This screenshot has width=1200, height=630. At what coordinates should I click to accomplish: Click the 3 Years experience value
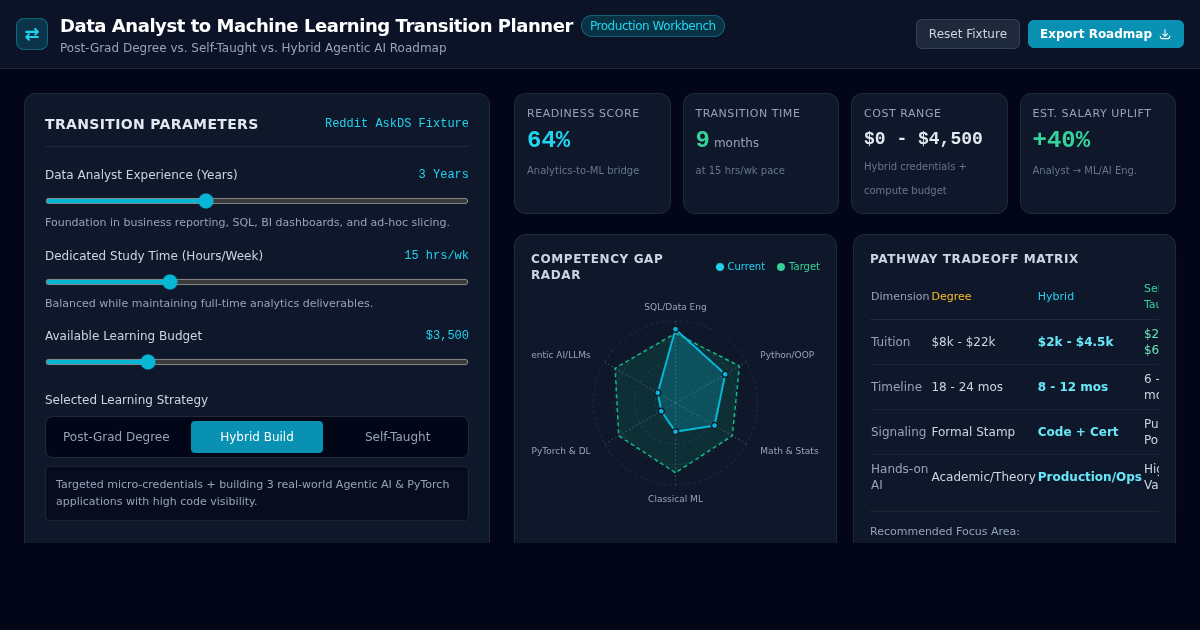click(x=443, y=175)
